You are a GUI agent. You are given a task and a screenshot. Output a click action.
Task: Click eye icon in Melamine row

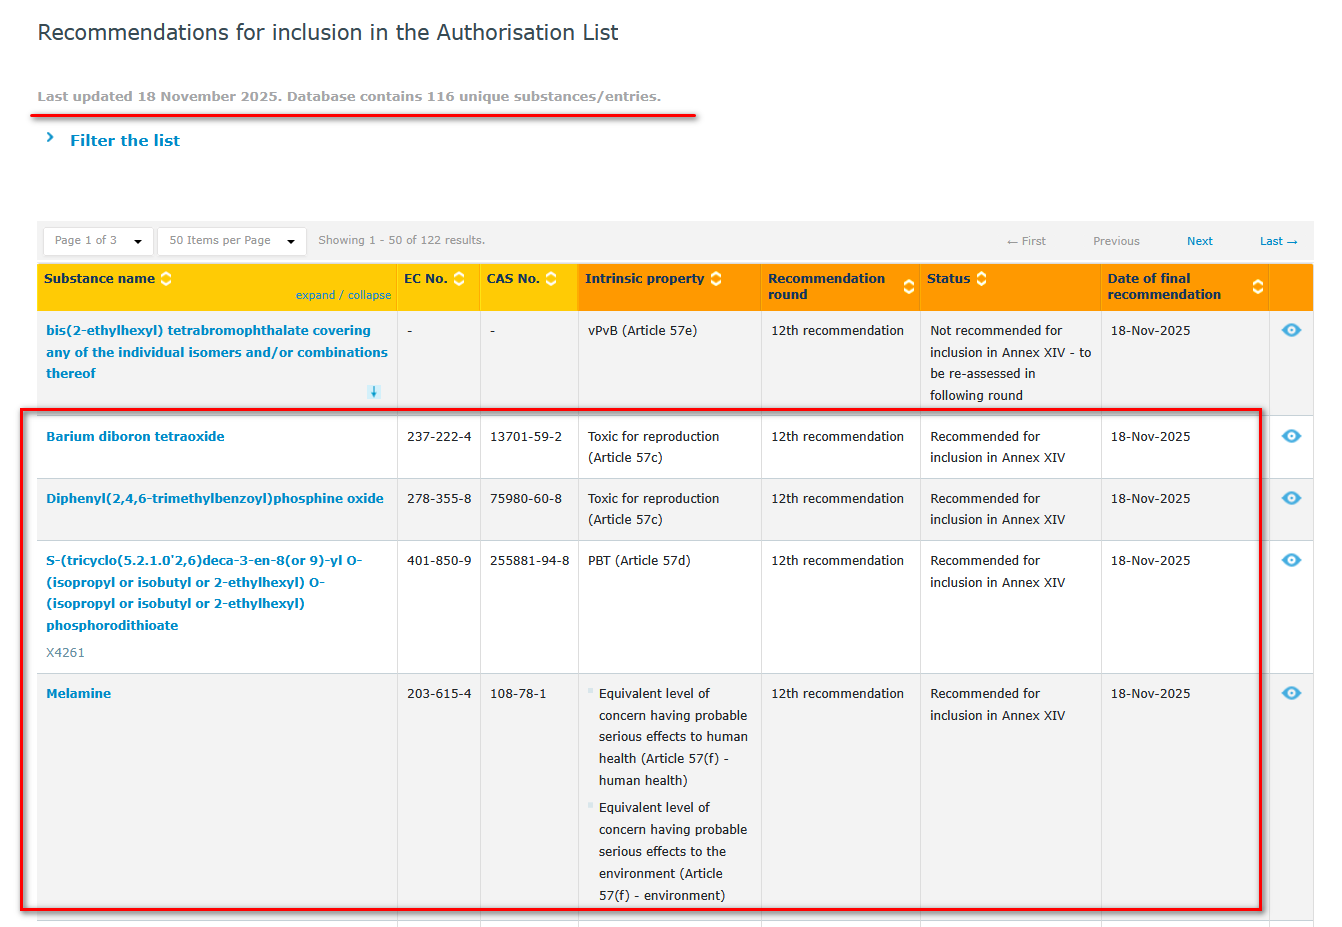[x=1291, y=693]
